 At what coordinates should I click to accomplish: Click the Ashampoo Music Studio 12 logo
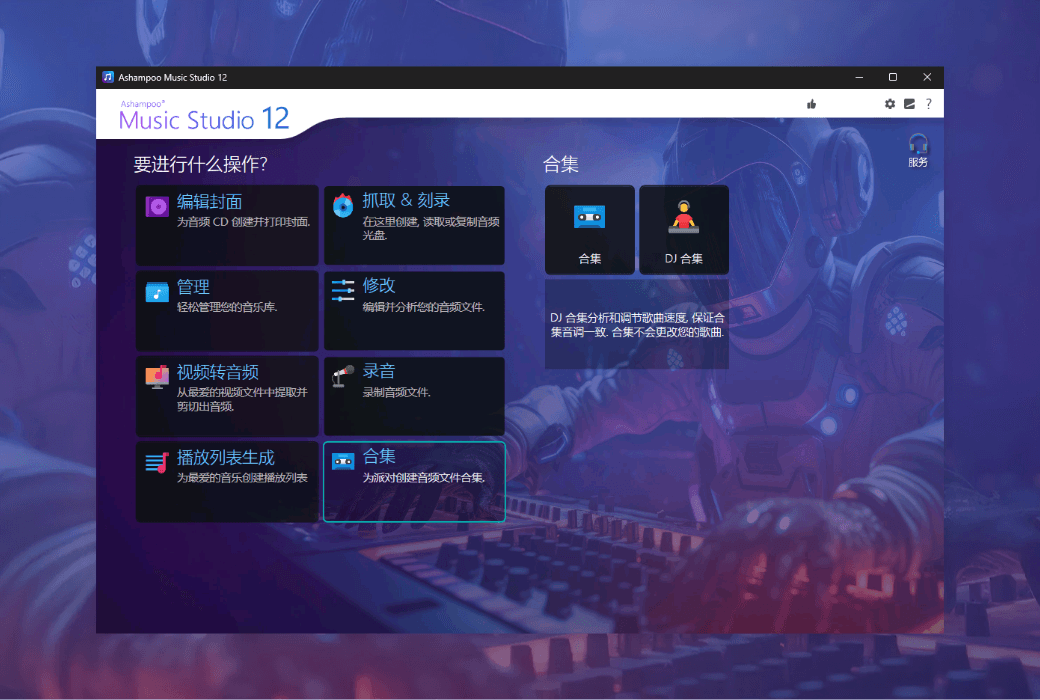point(204,116)
